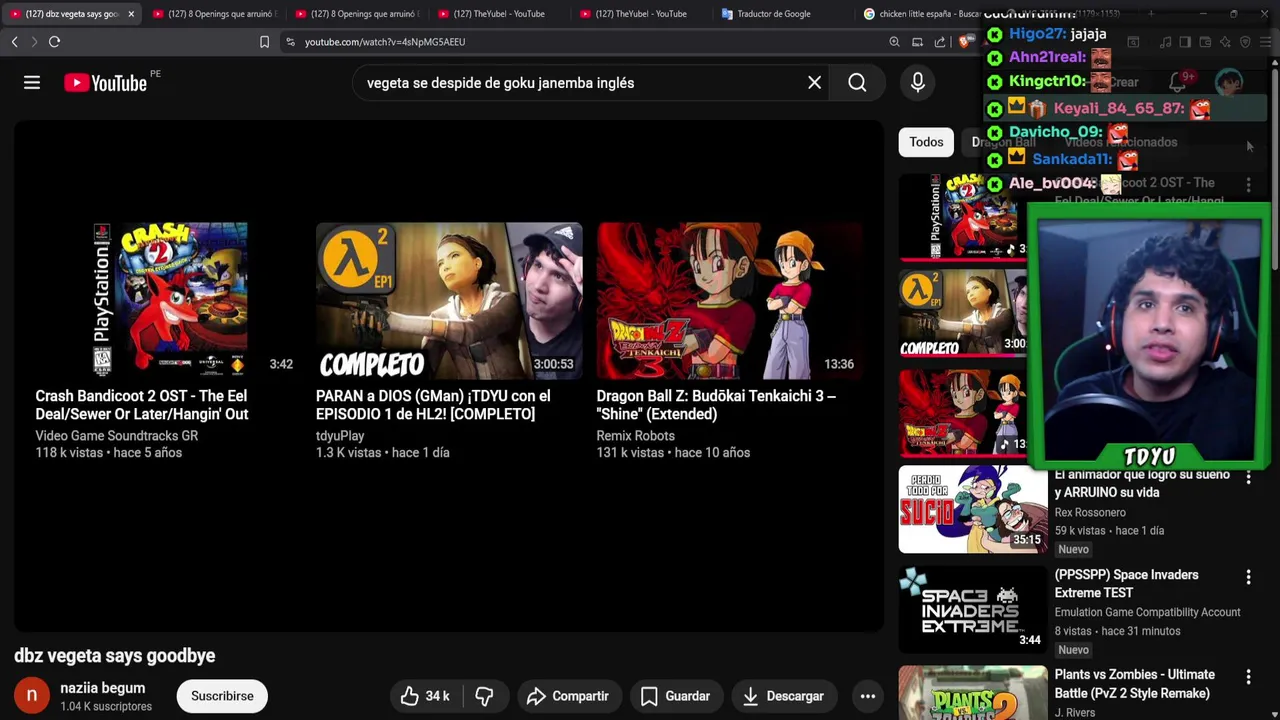
Task: Switch to first 'TheYubel - YouTube' tab
Action: tap(499, 14)
